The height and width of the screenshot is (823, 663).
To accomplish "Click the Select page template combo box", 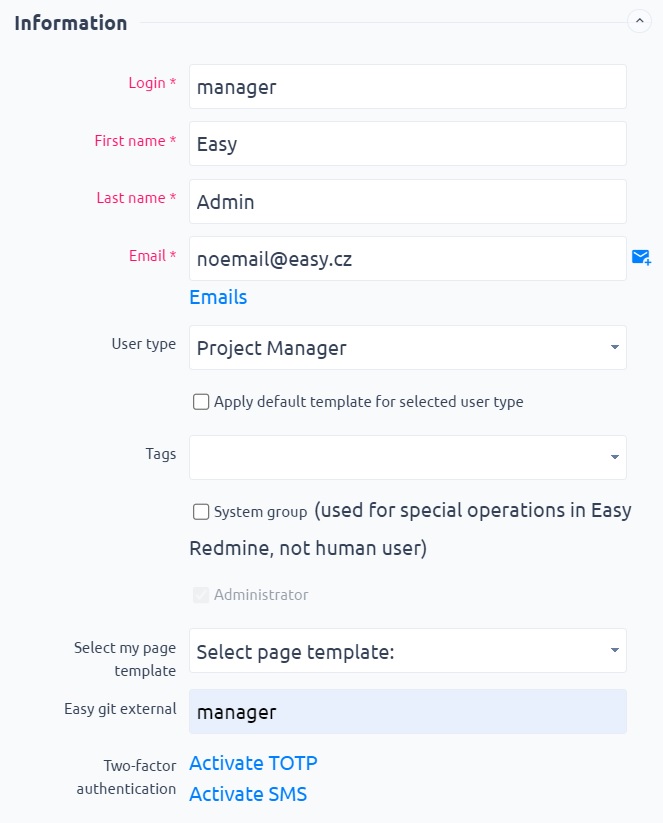I will coord(408,651).
